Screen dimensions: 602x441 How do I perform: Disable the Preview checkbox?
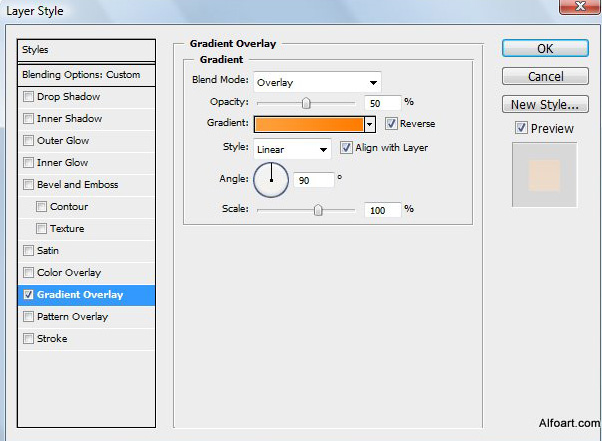tap(521, 128)
